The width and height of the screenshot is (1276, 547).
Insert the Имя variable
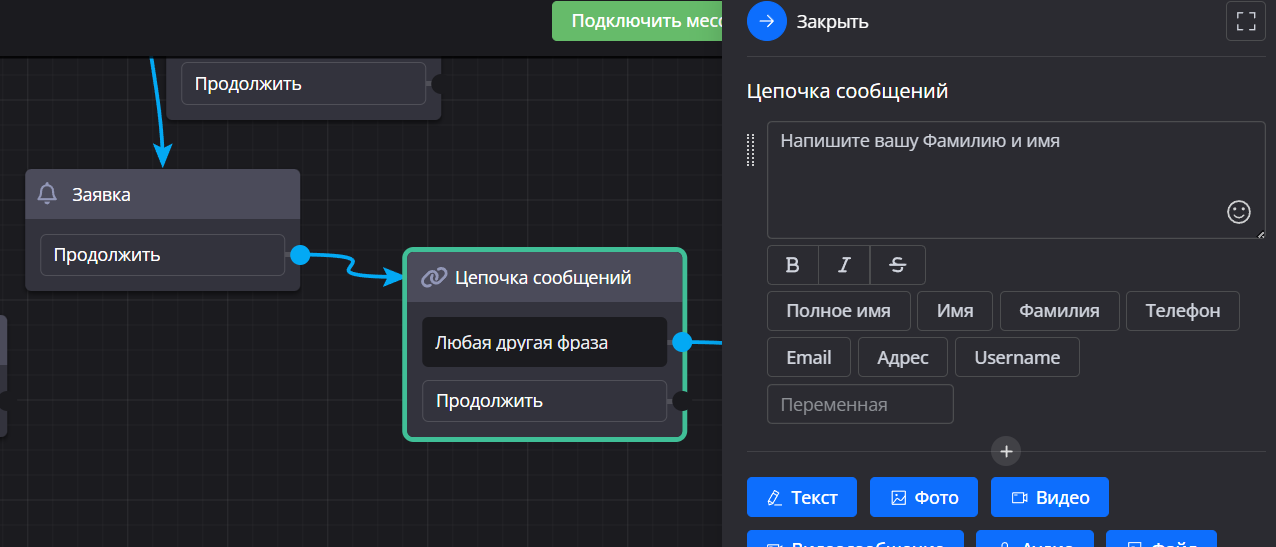(x=955, y=311)
